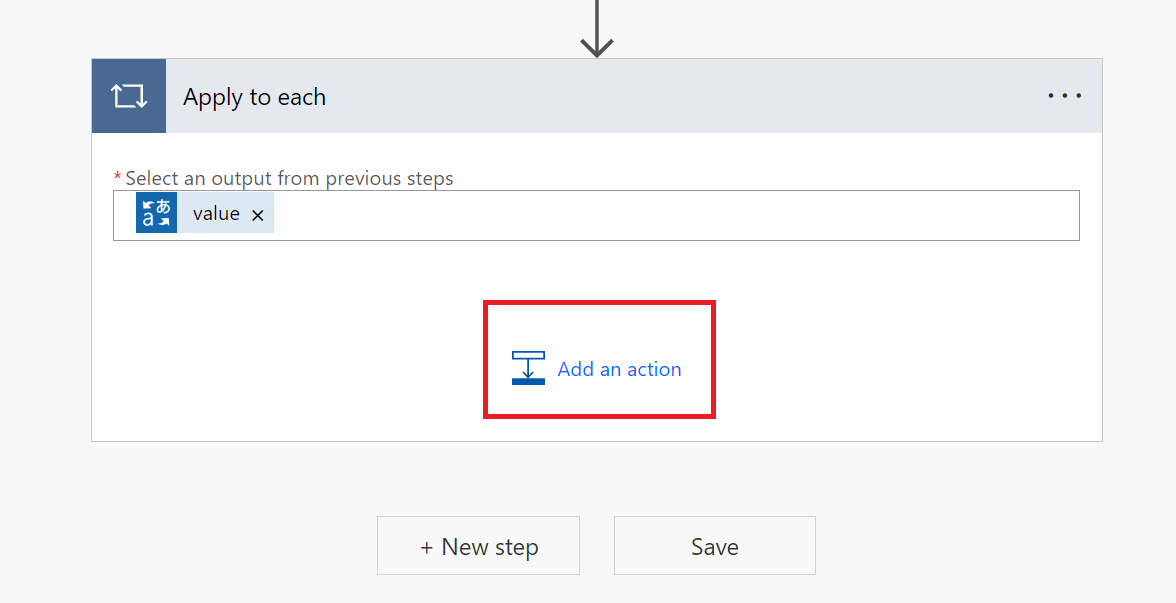Click the empty part of the output input field

(670, 215)
